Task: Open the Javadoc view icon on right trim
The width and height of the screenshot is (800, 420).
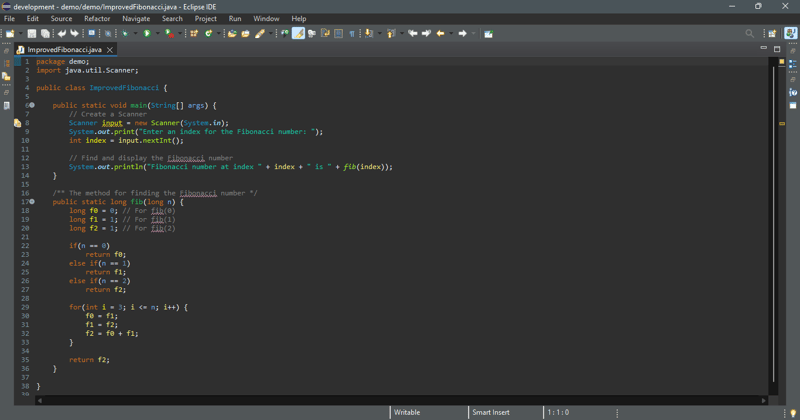Action: (793, 92)
